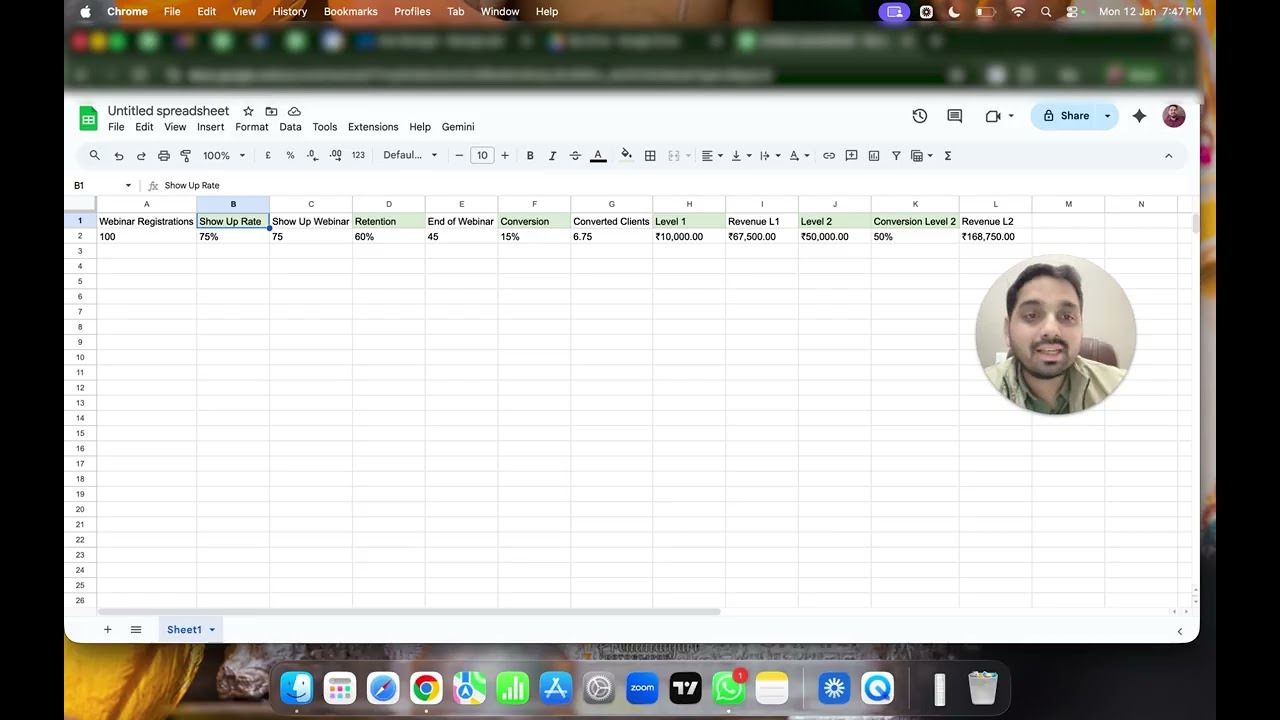The image size is (1280, 720).
Task: Open the Sheet1 tab options arrow
Action: tap(212, 630)
